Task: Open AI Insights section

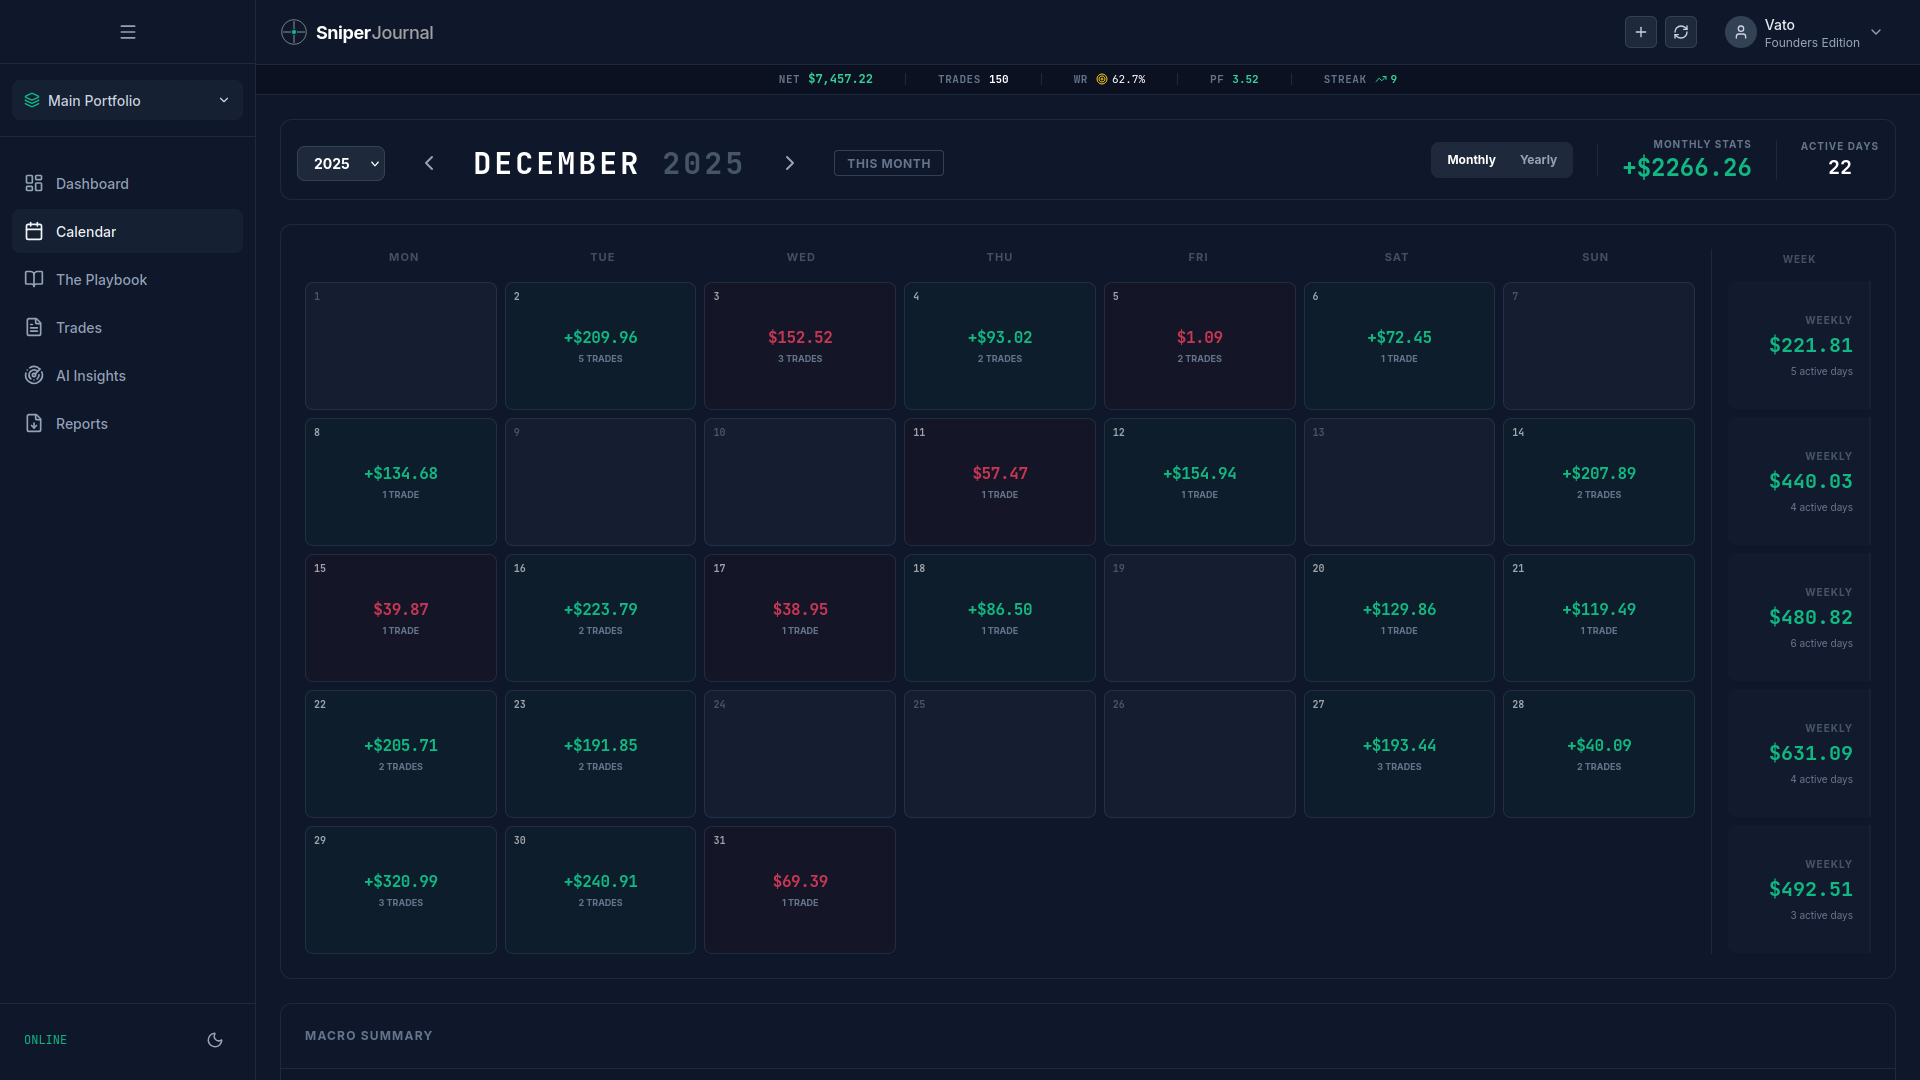Action: pyautogui.click(x=128, y=375)
